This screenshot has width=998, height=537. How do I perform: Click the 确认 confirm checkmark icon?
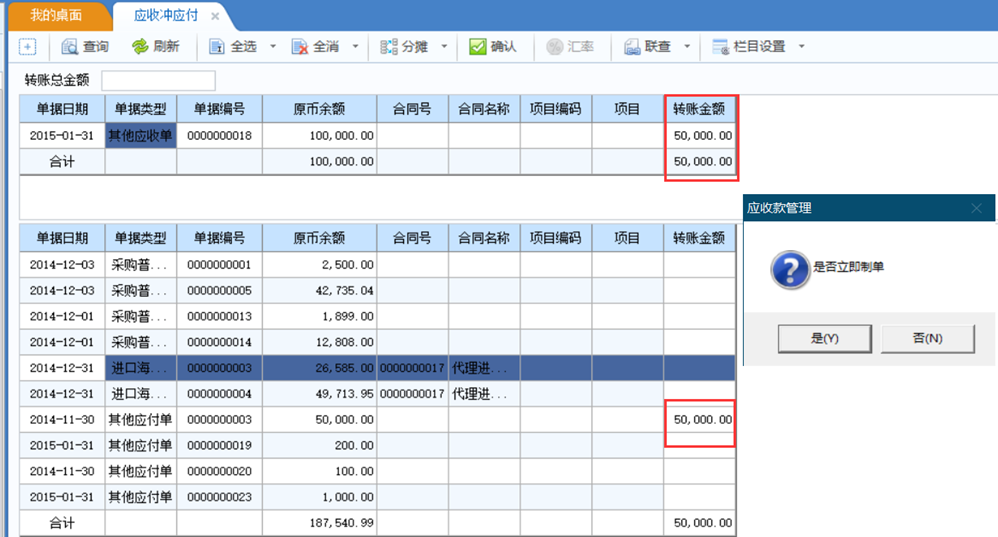pyautogui.click(x=477, y=46)
